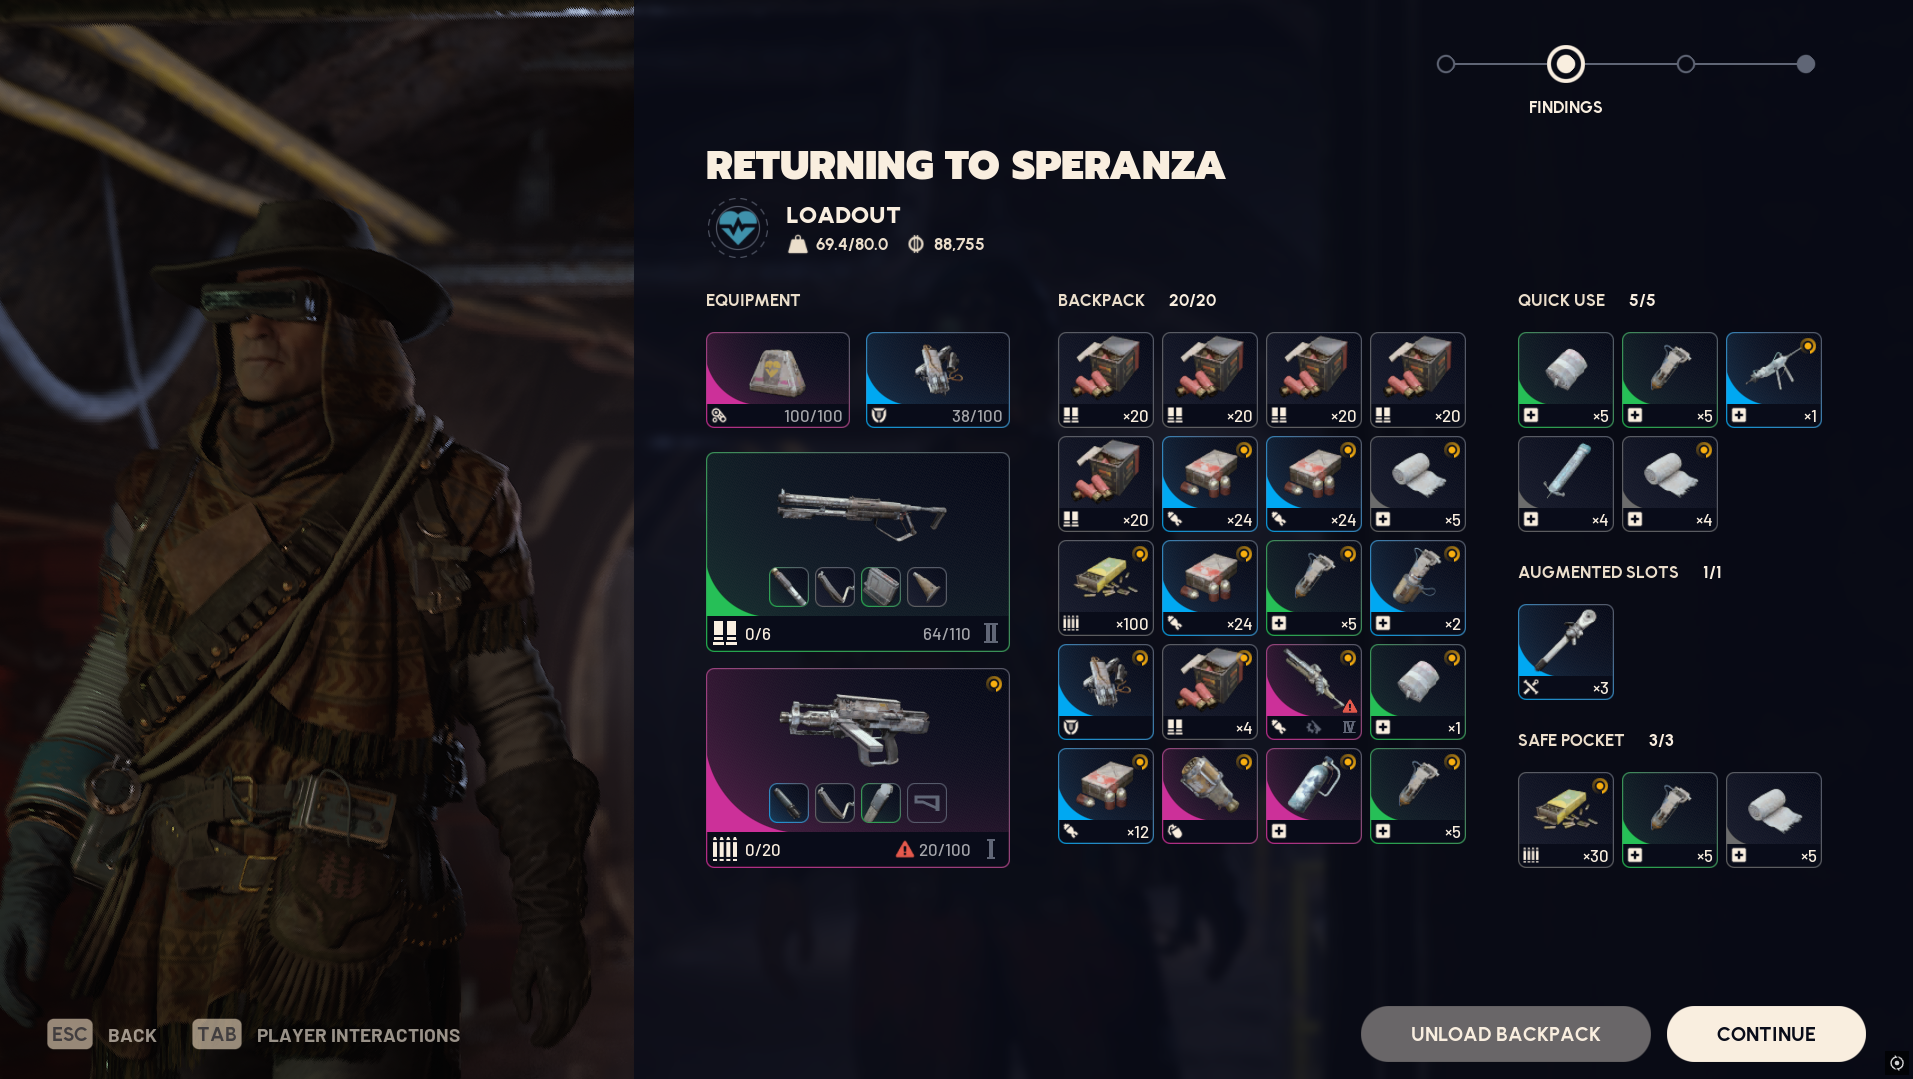This screenshot has width=1913, height=1079.
Task: Select the shield item showing 100/100 durability
Action: (777, 380)
